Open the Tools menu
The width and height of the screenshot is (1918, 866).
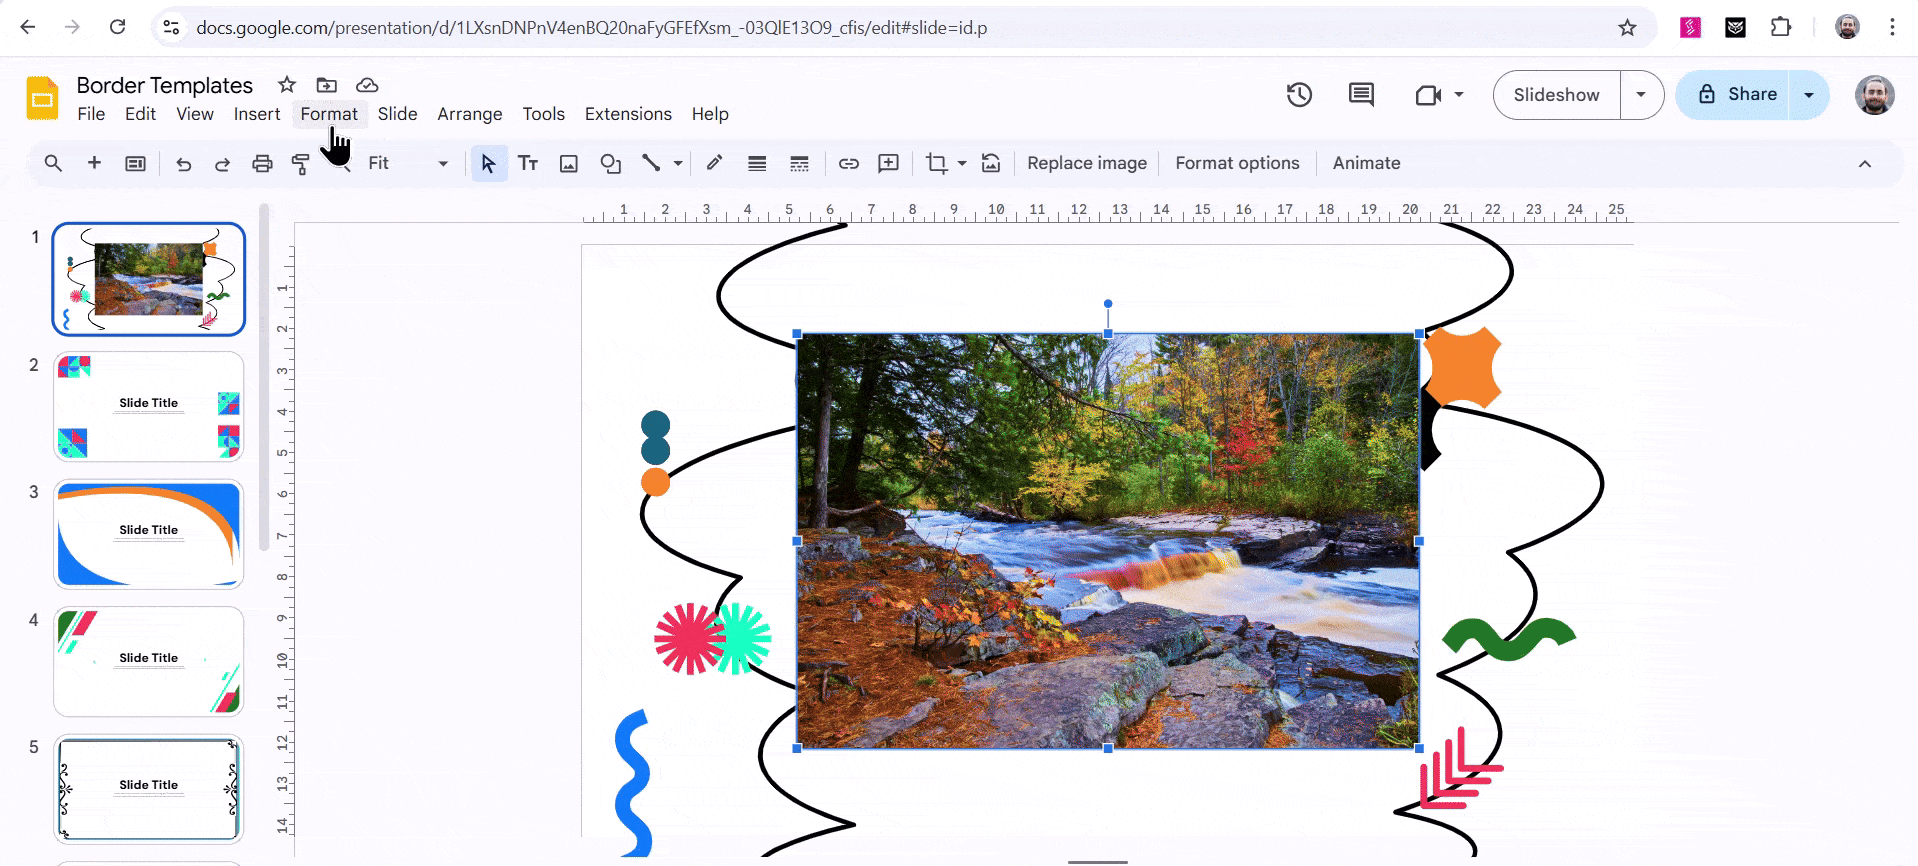point(544,114)
